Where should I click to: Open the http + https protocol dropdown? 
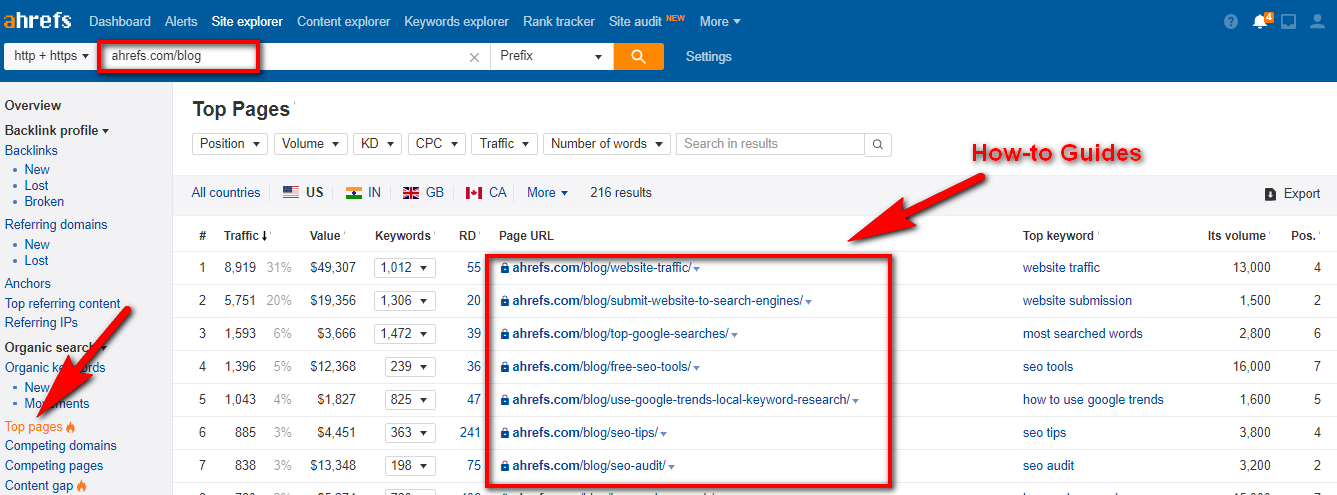coord(51,56)
